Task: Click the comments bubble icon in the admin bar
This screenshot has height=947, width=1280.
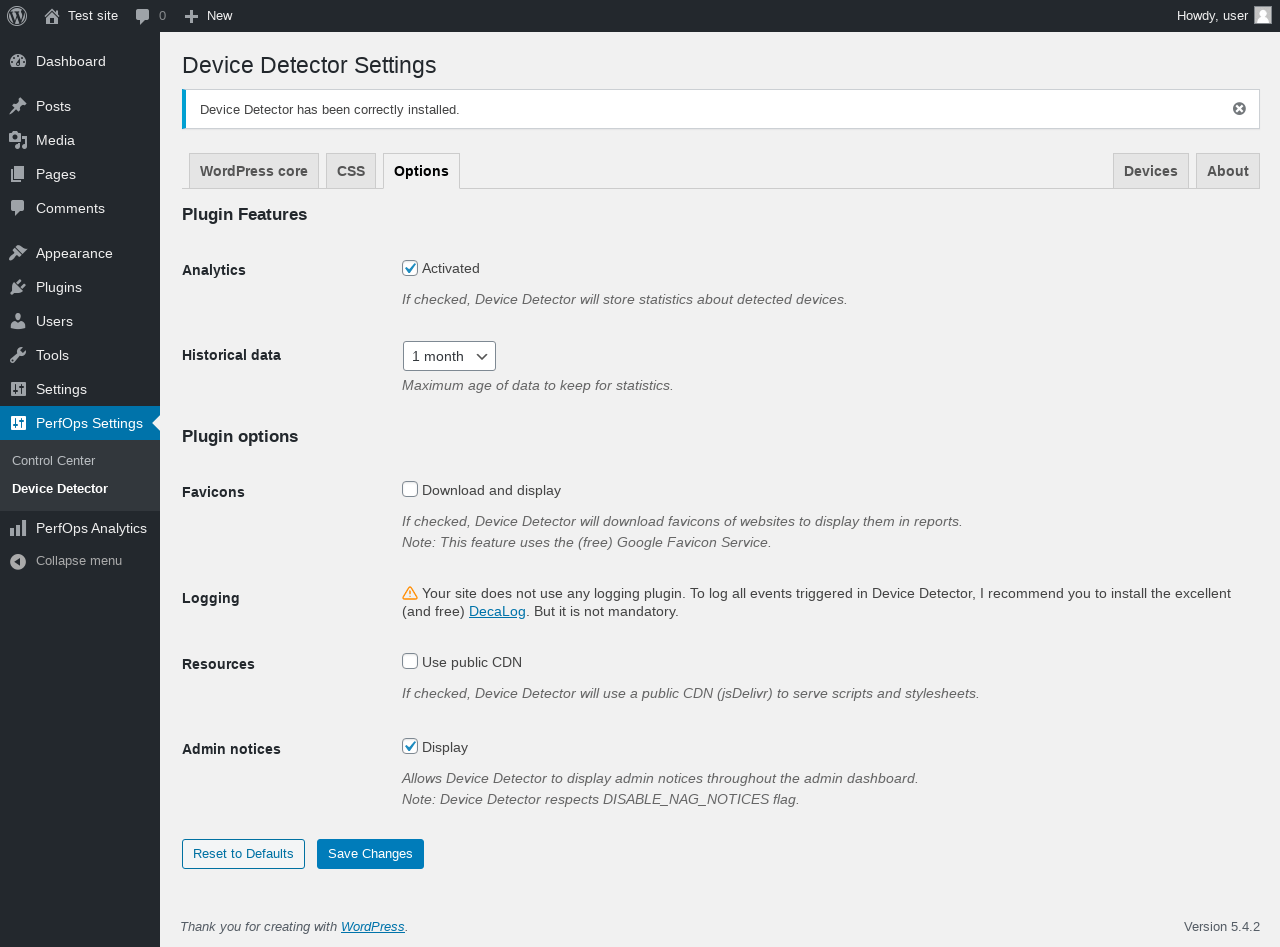Action: tap(143, 16)
